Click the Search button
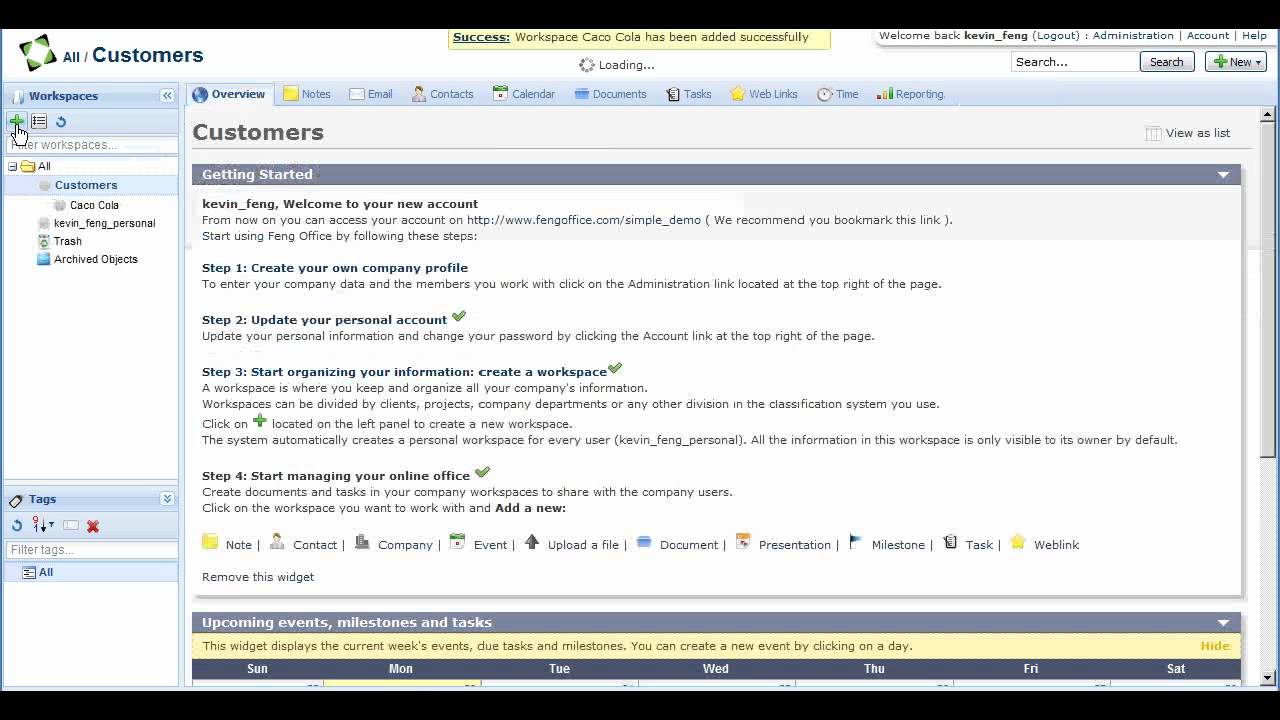This screenshot has width=1280, height=720. point(1166,62)
